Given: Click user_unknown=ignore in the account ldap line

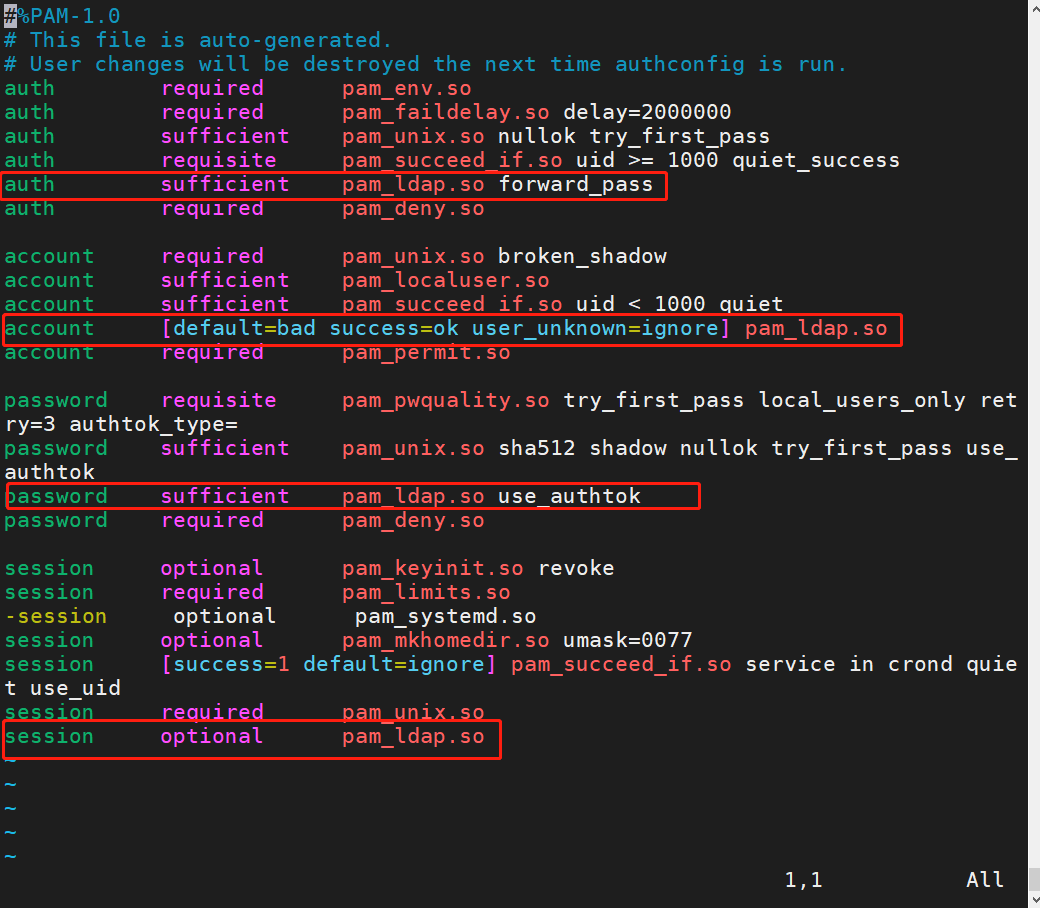Looking at the screenshot, I should (596, 328).
